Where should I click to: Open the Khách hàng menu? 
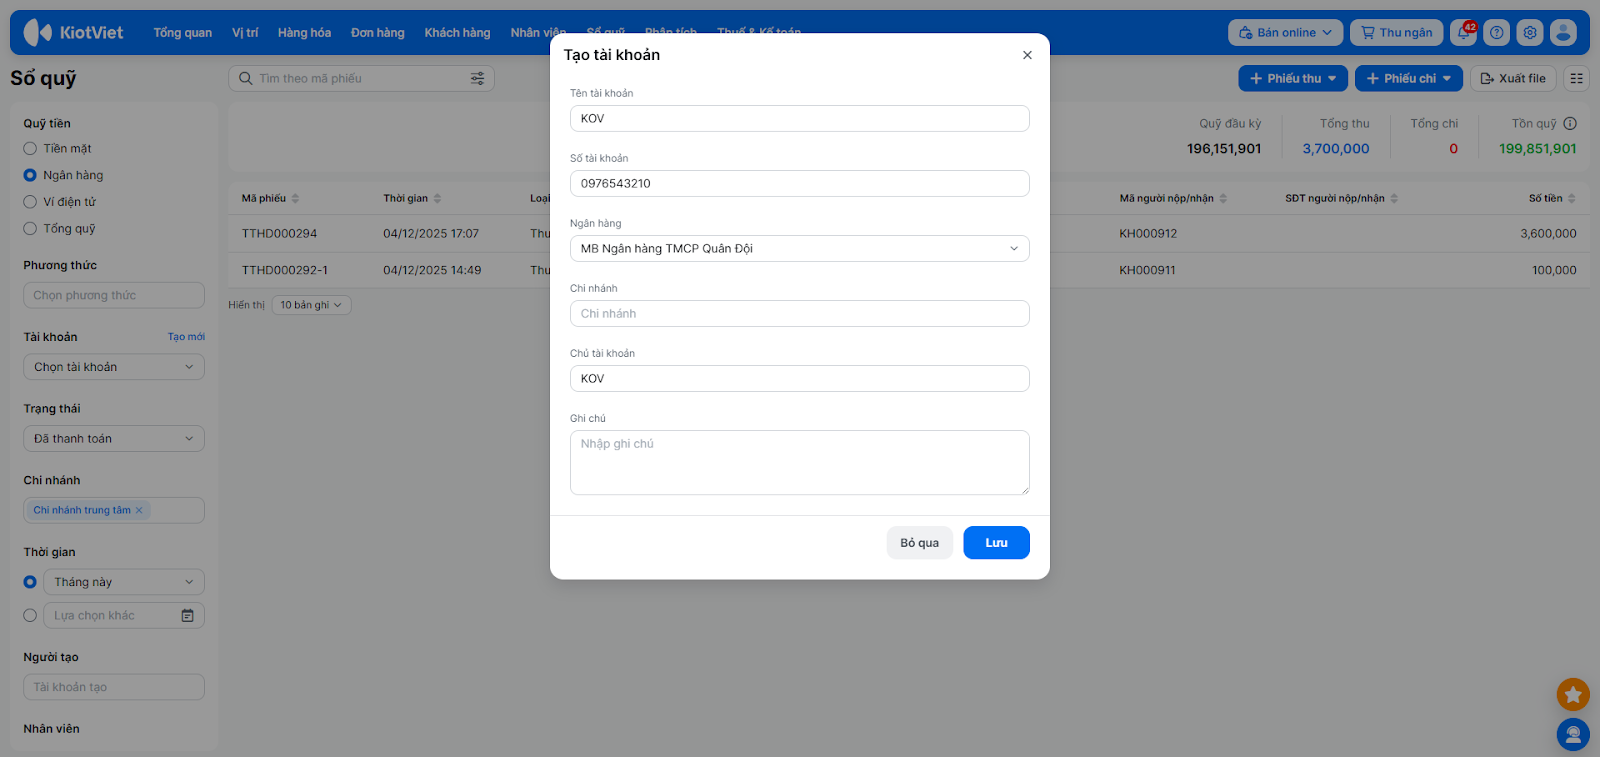(x=458, y=33)
